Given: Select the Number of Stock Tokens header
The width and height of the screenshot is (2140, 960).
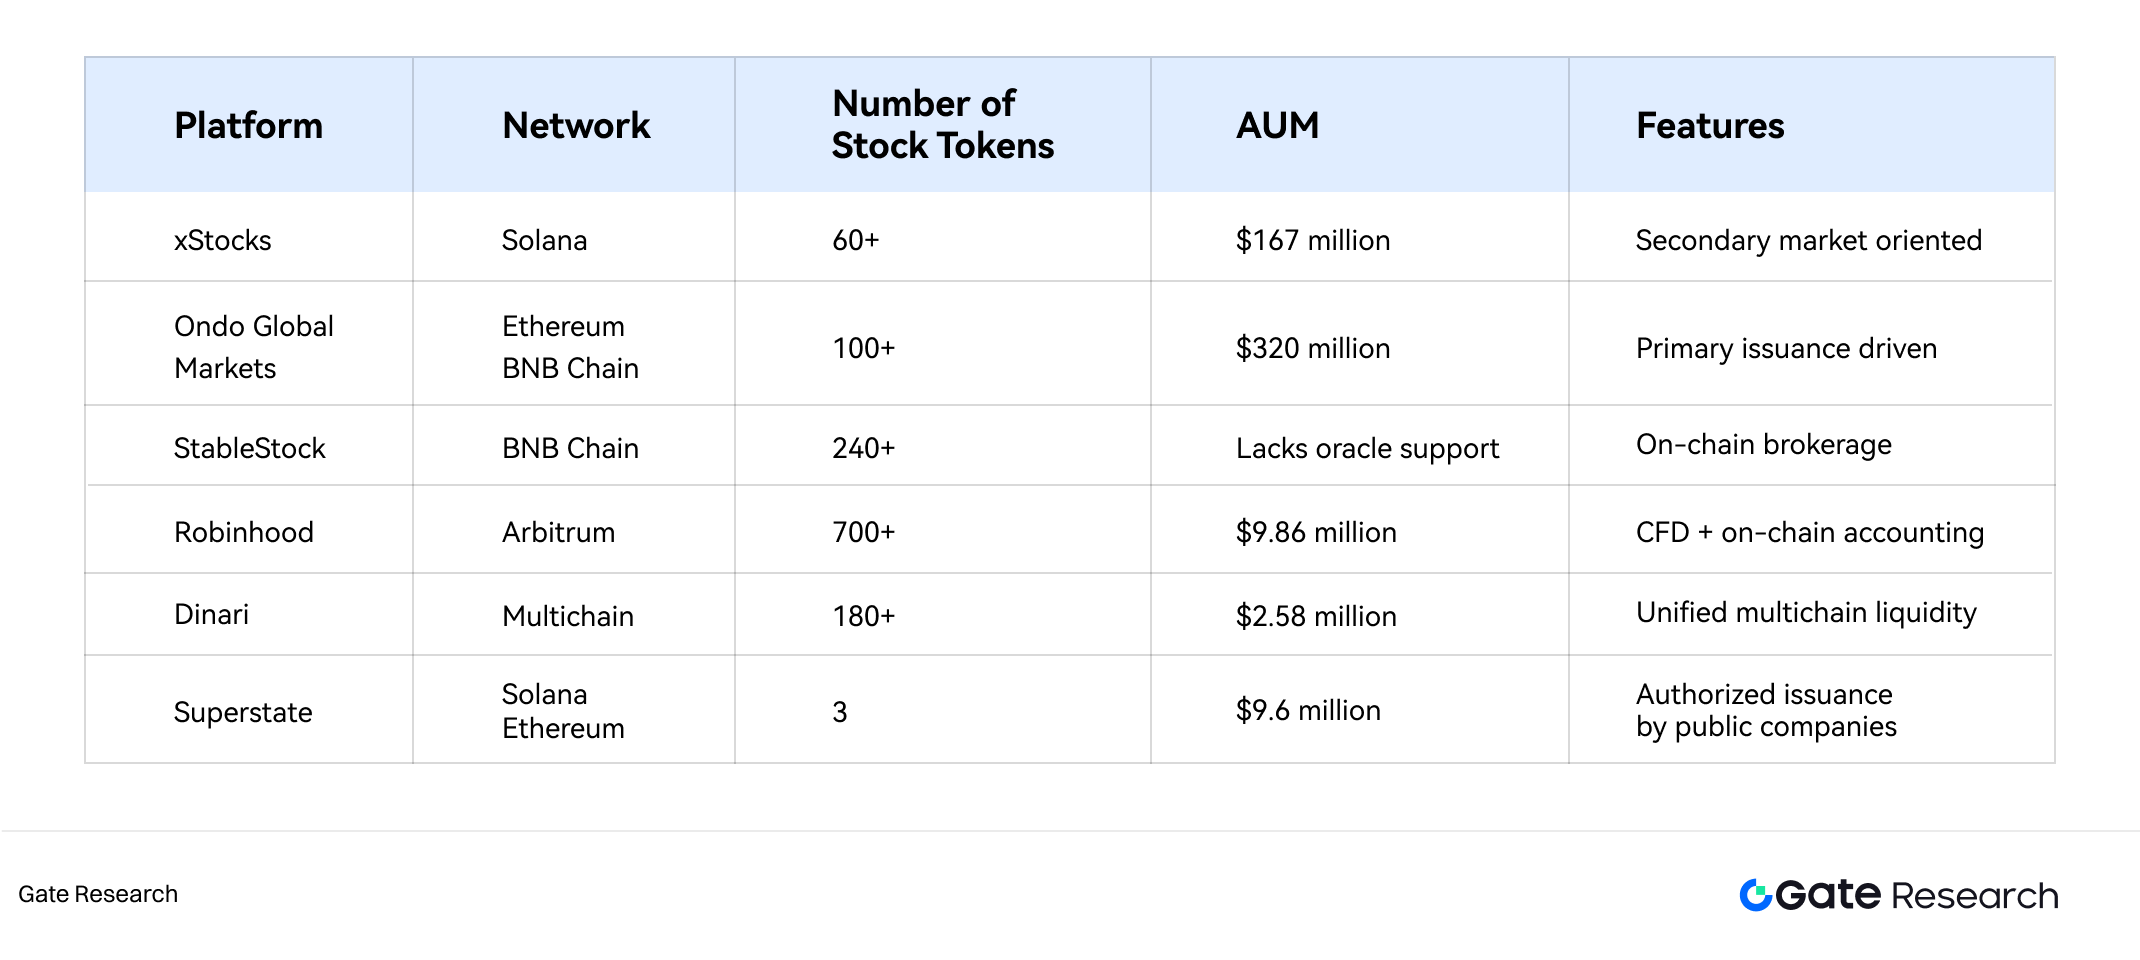Looking at the screenshot, I should 942,125.
